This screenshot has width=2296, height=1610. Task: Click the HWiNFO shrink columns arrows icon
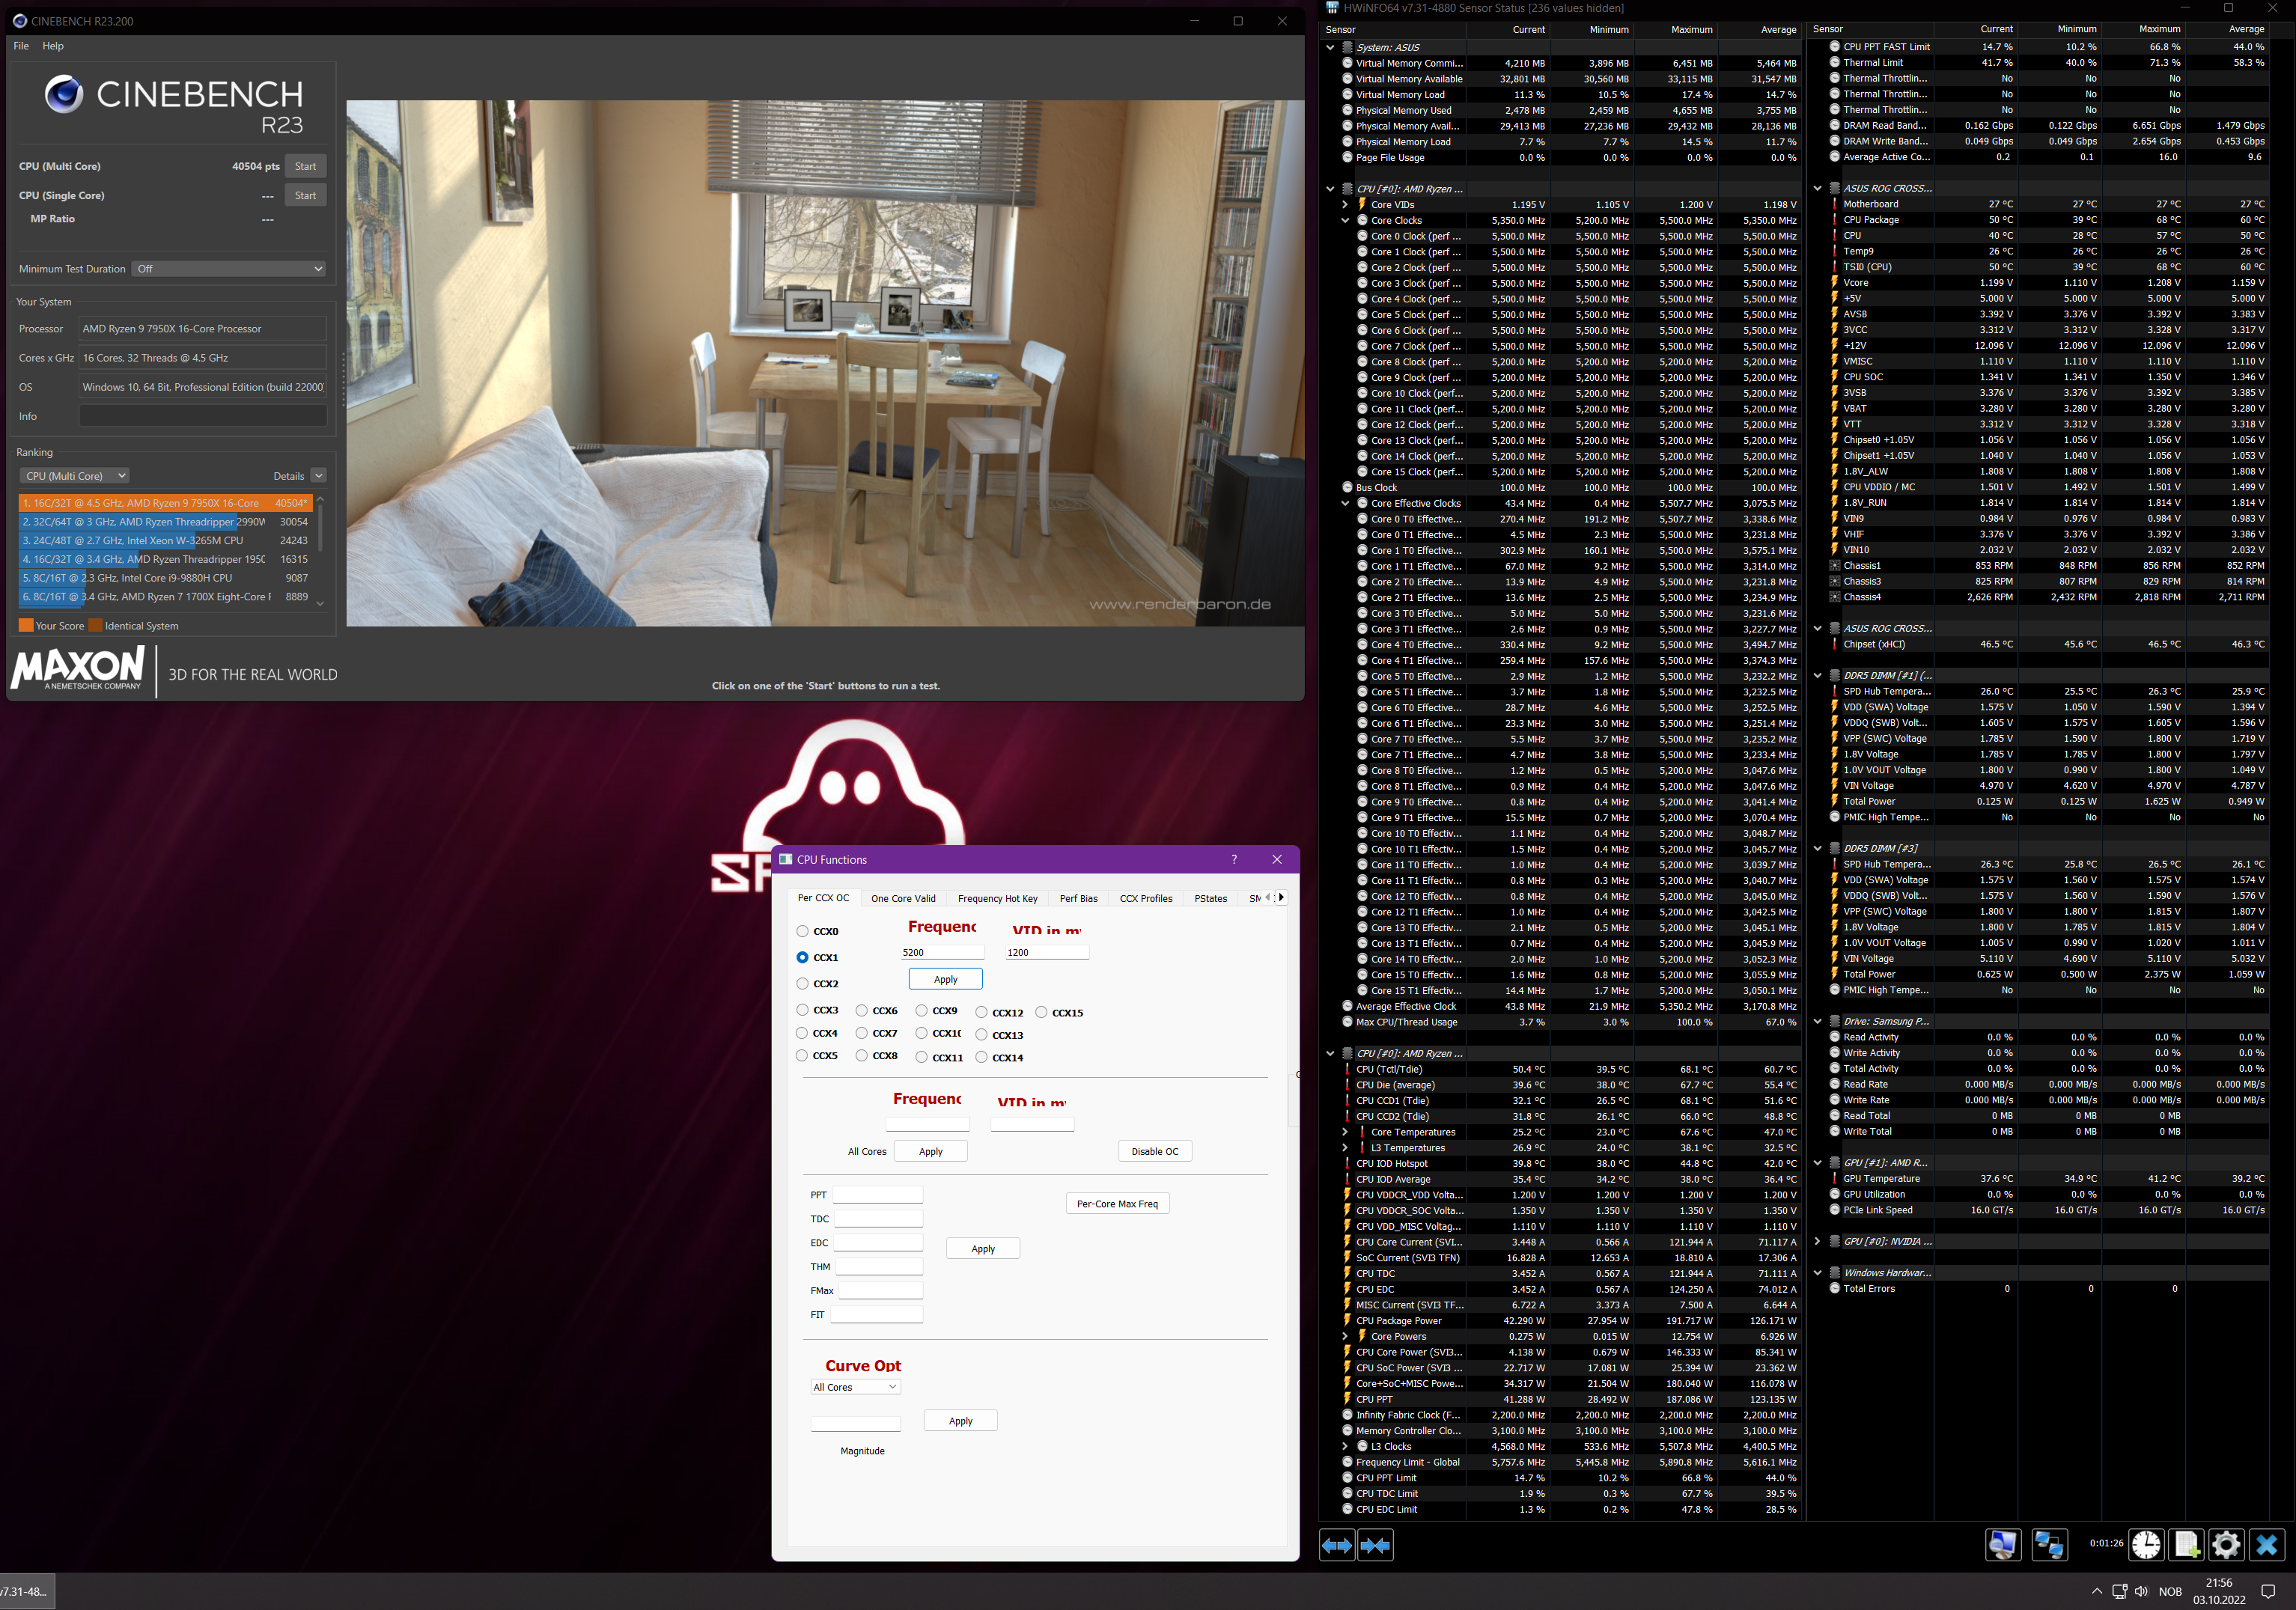[x=1376, y=1545]
